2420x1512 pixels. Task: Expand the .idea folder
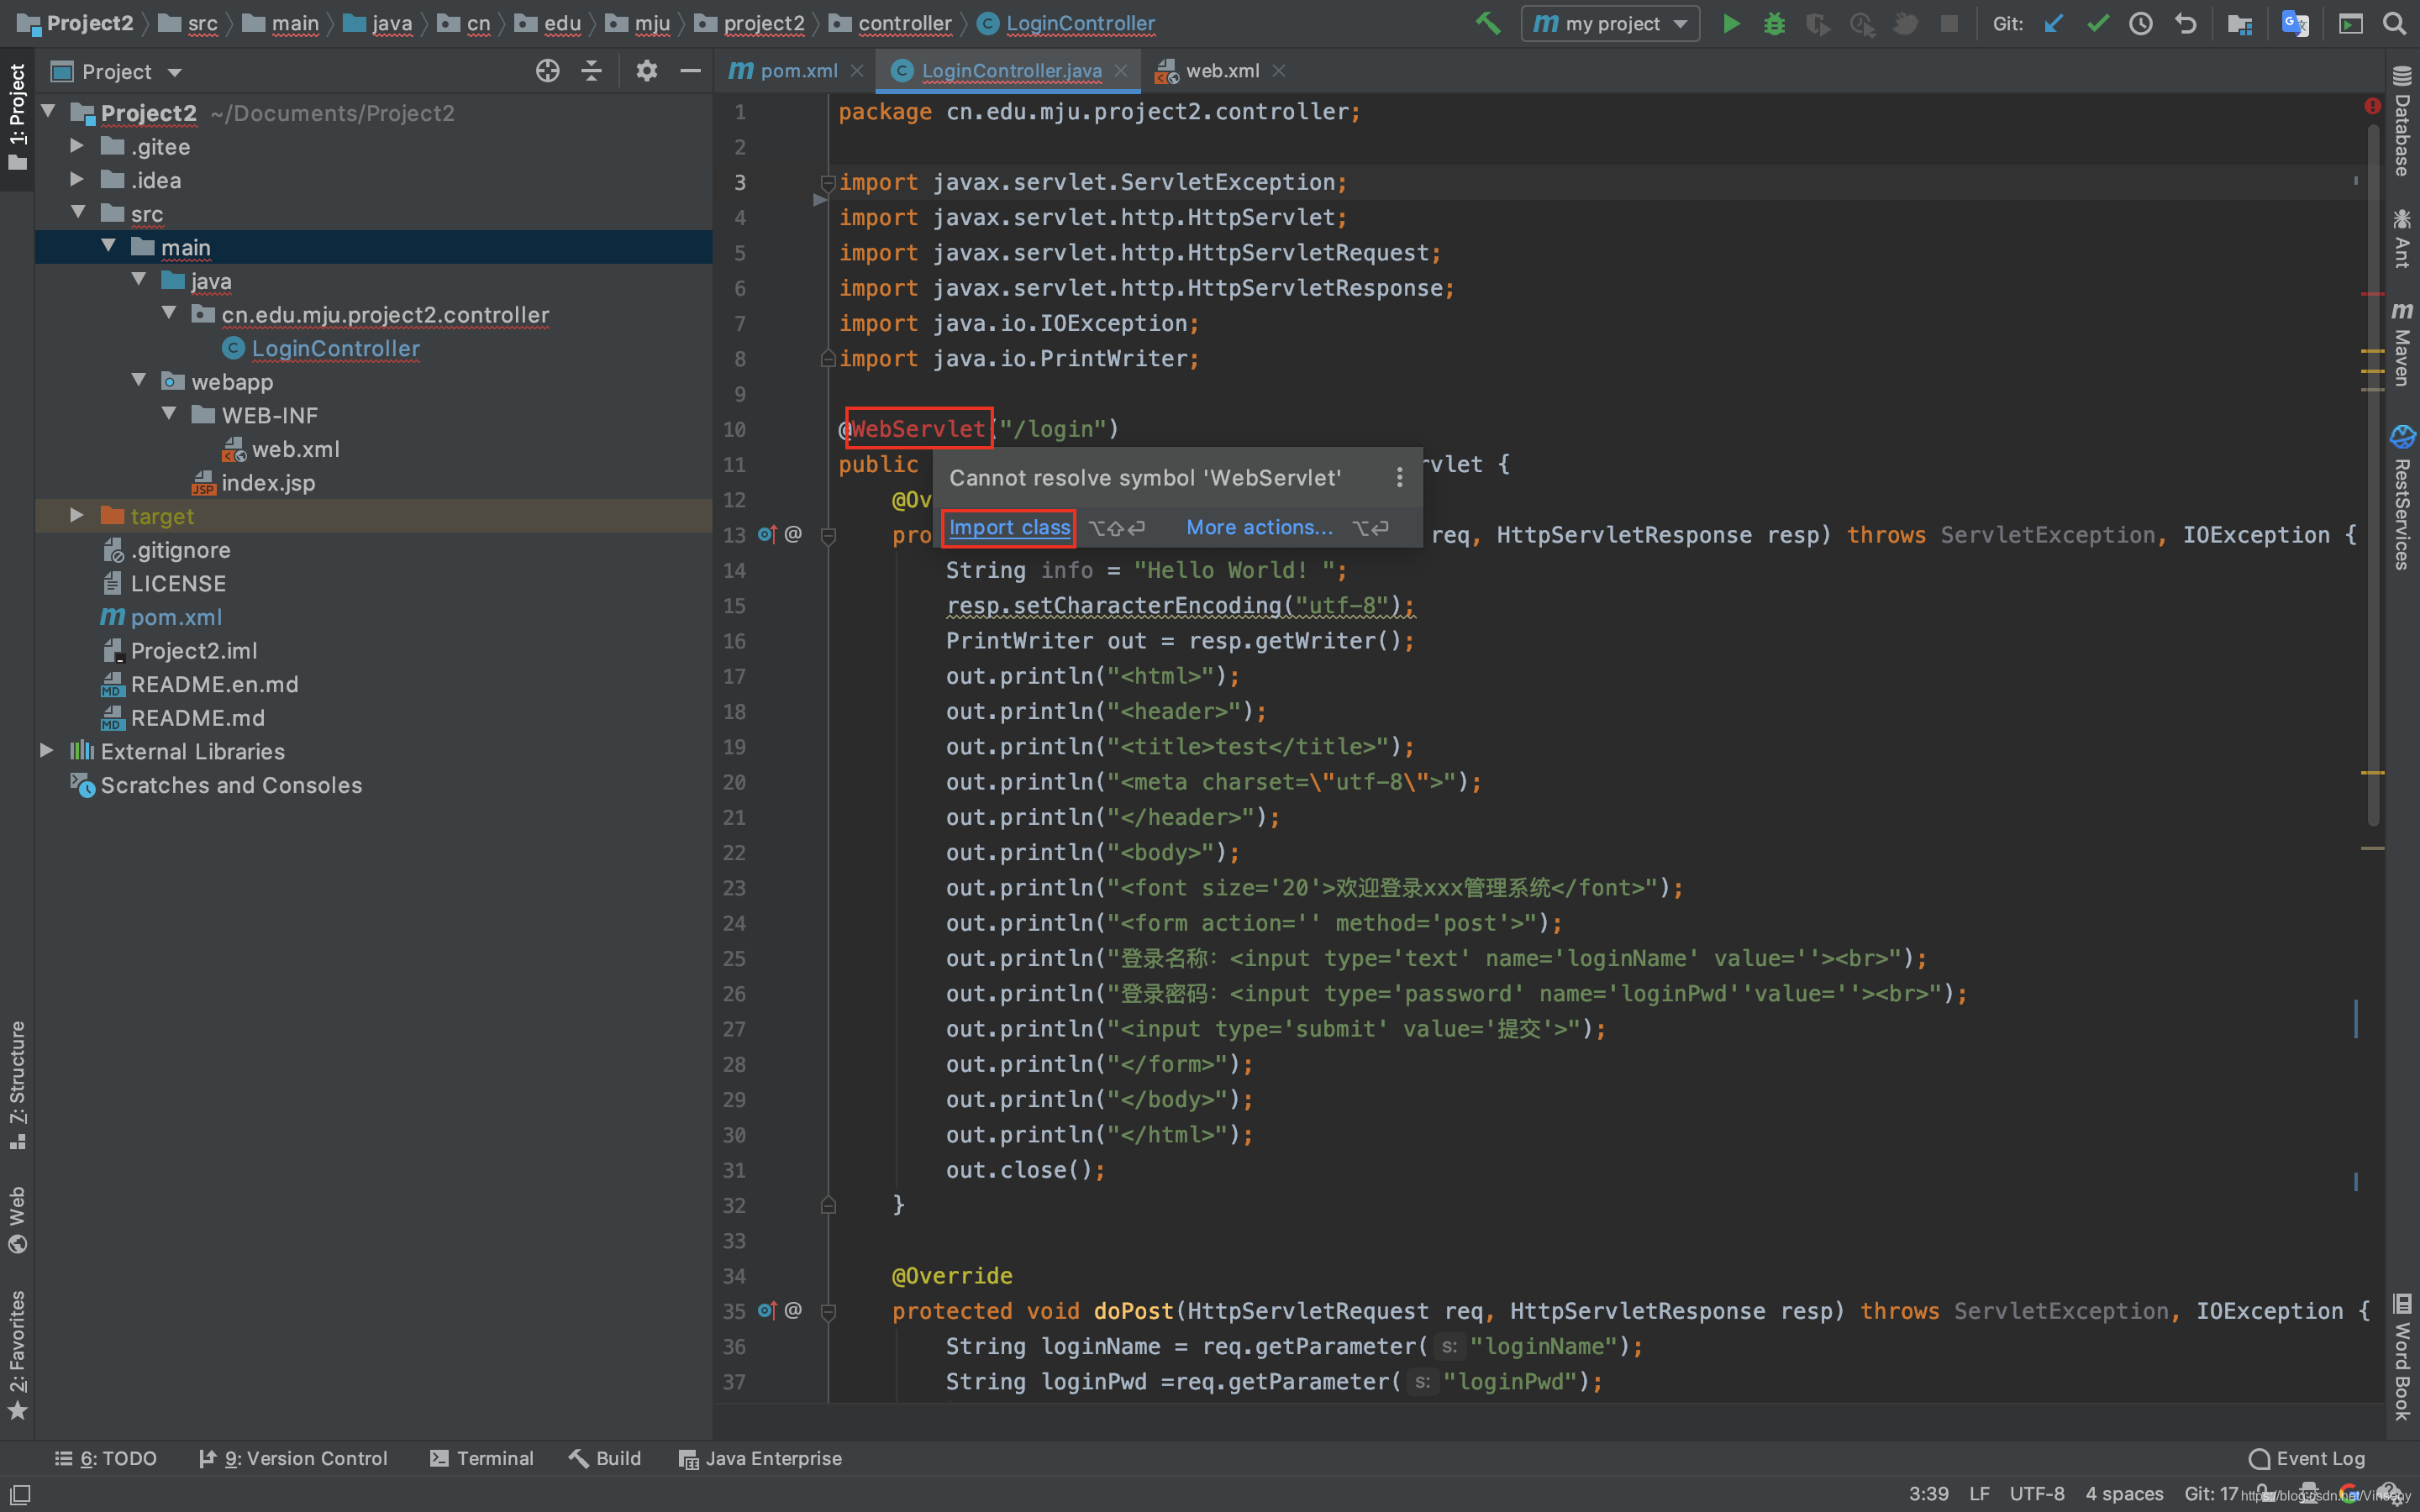pos(77,180)
